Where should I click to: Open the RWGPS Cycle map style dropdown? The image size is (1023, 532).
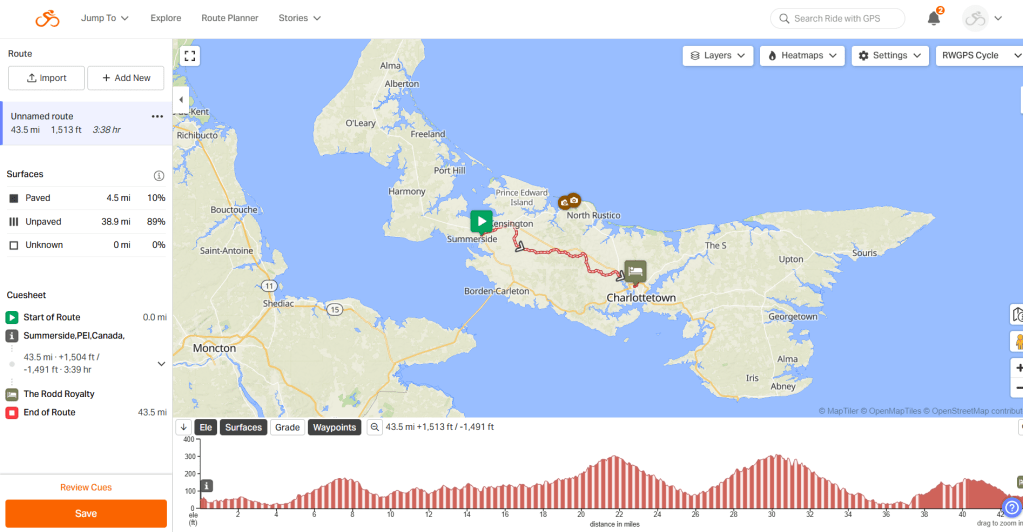976,56
